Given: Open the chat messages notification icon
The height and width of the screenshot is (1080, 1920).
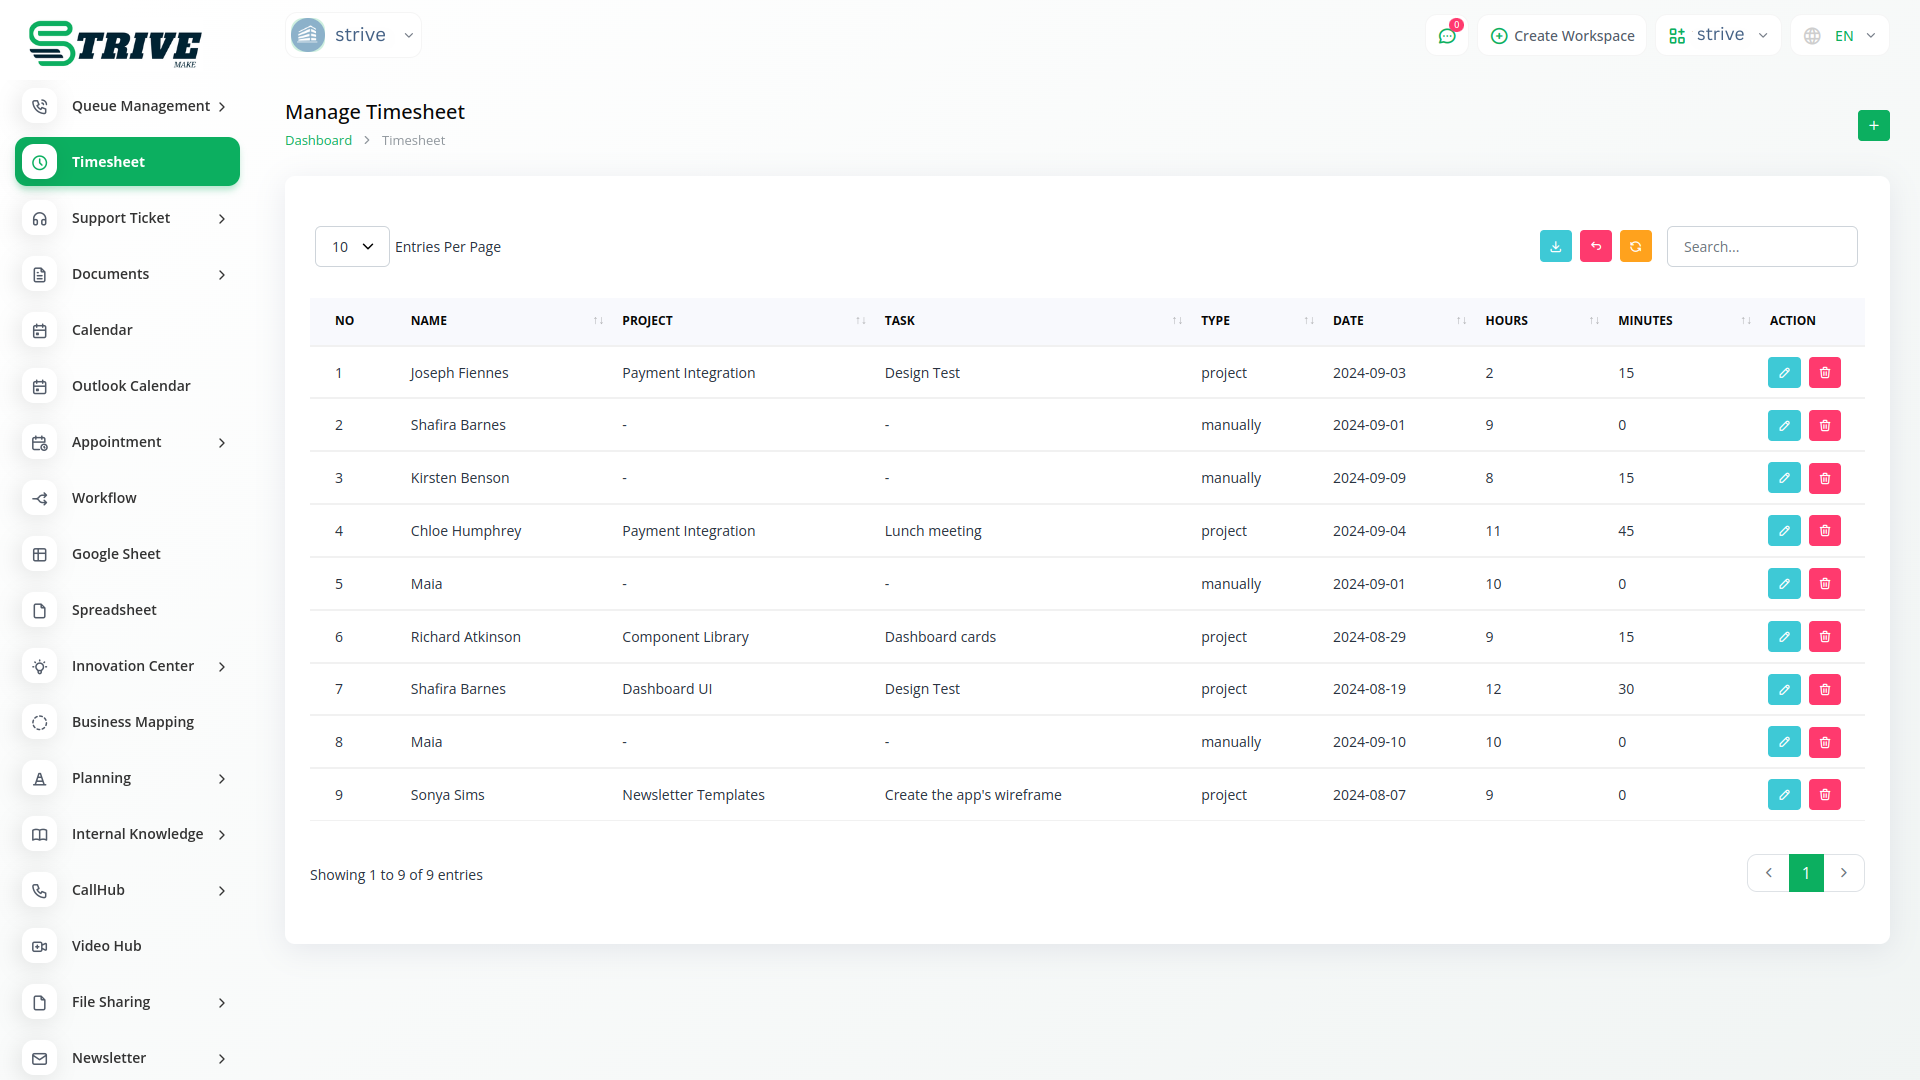Looking at the screenshot, I should [x=1446, y=36].
